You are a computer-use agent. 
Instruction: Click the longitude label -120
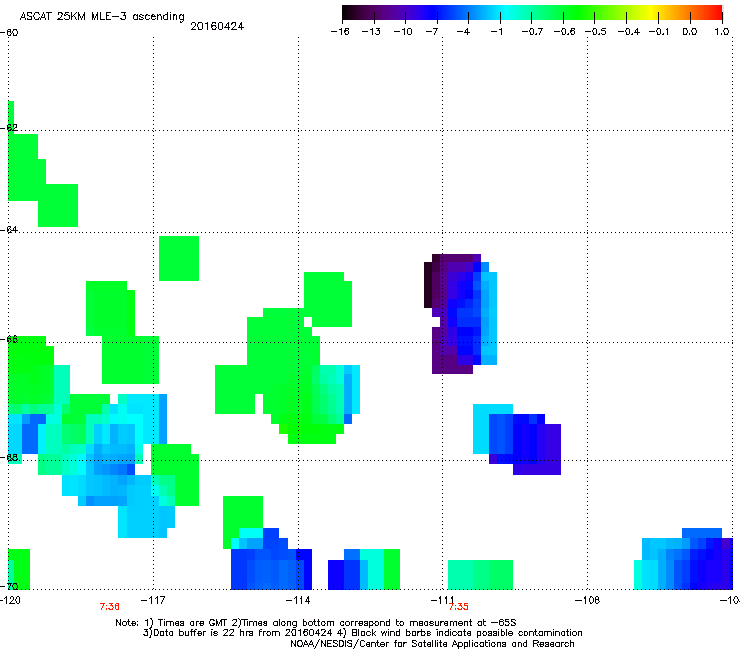pos(10,600)
